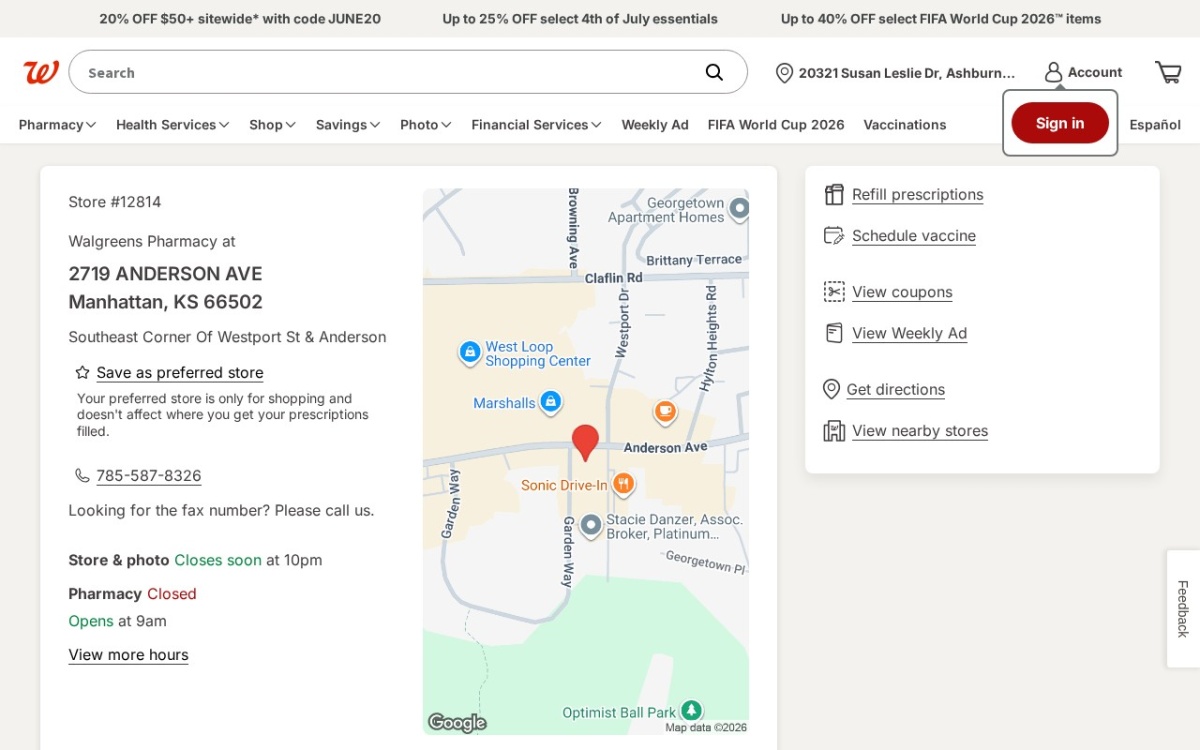
Task: Expand the Shop menu
Action: [x=272, y=124]
